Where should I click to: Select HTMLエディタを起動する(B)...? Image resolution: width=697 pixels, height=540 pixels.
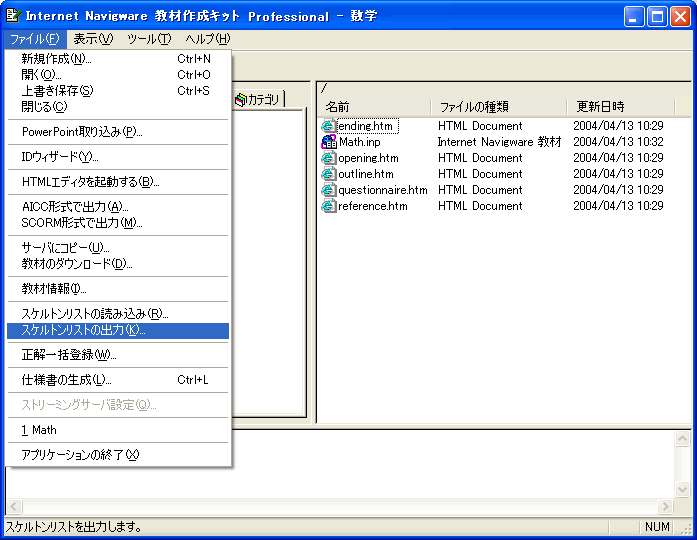click(x=118, y=182)
